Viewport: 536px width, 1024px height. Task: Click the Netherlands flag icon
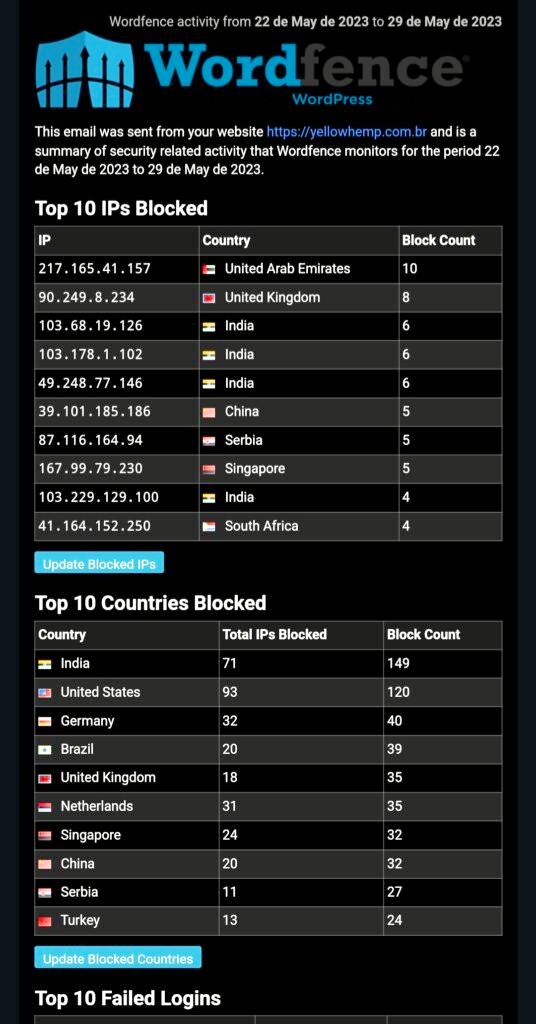[x=44, y=807]
